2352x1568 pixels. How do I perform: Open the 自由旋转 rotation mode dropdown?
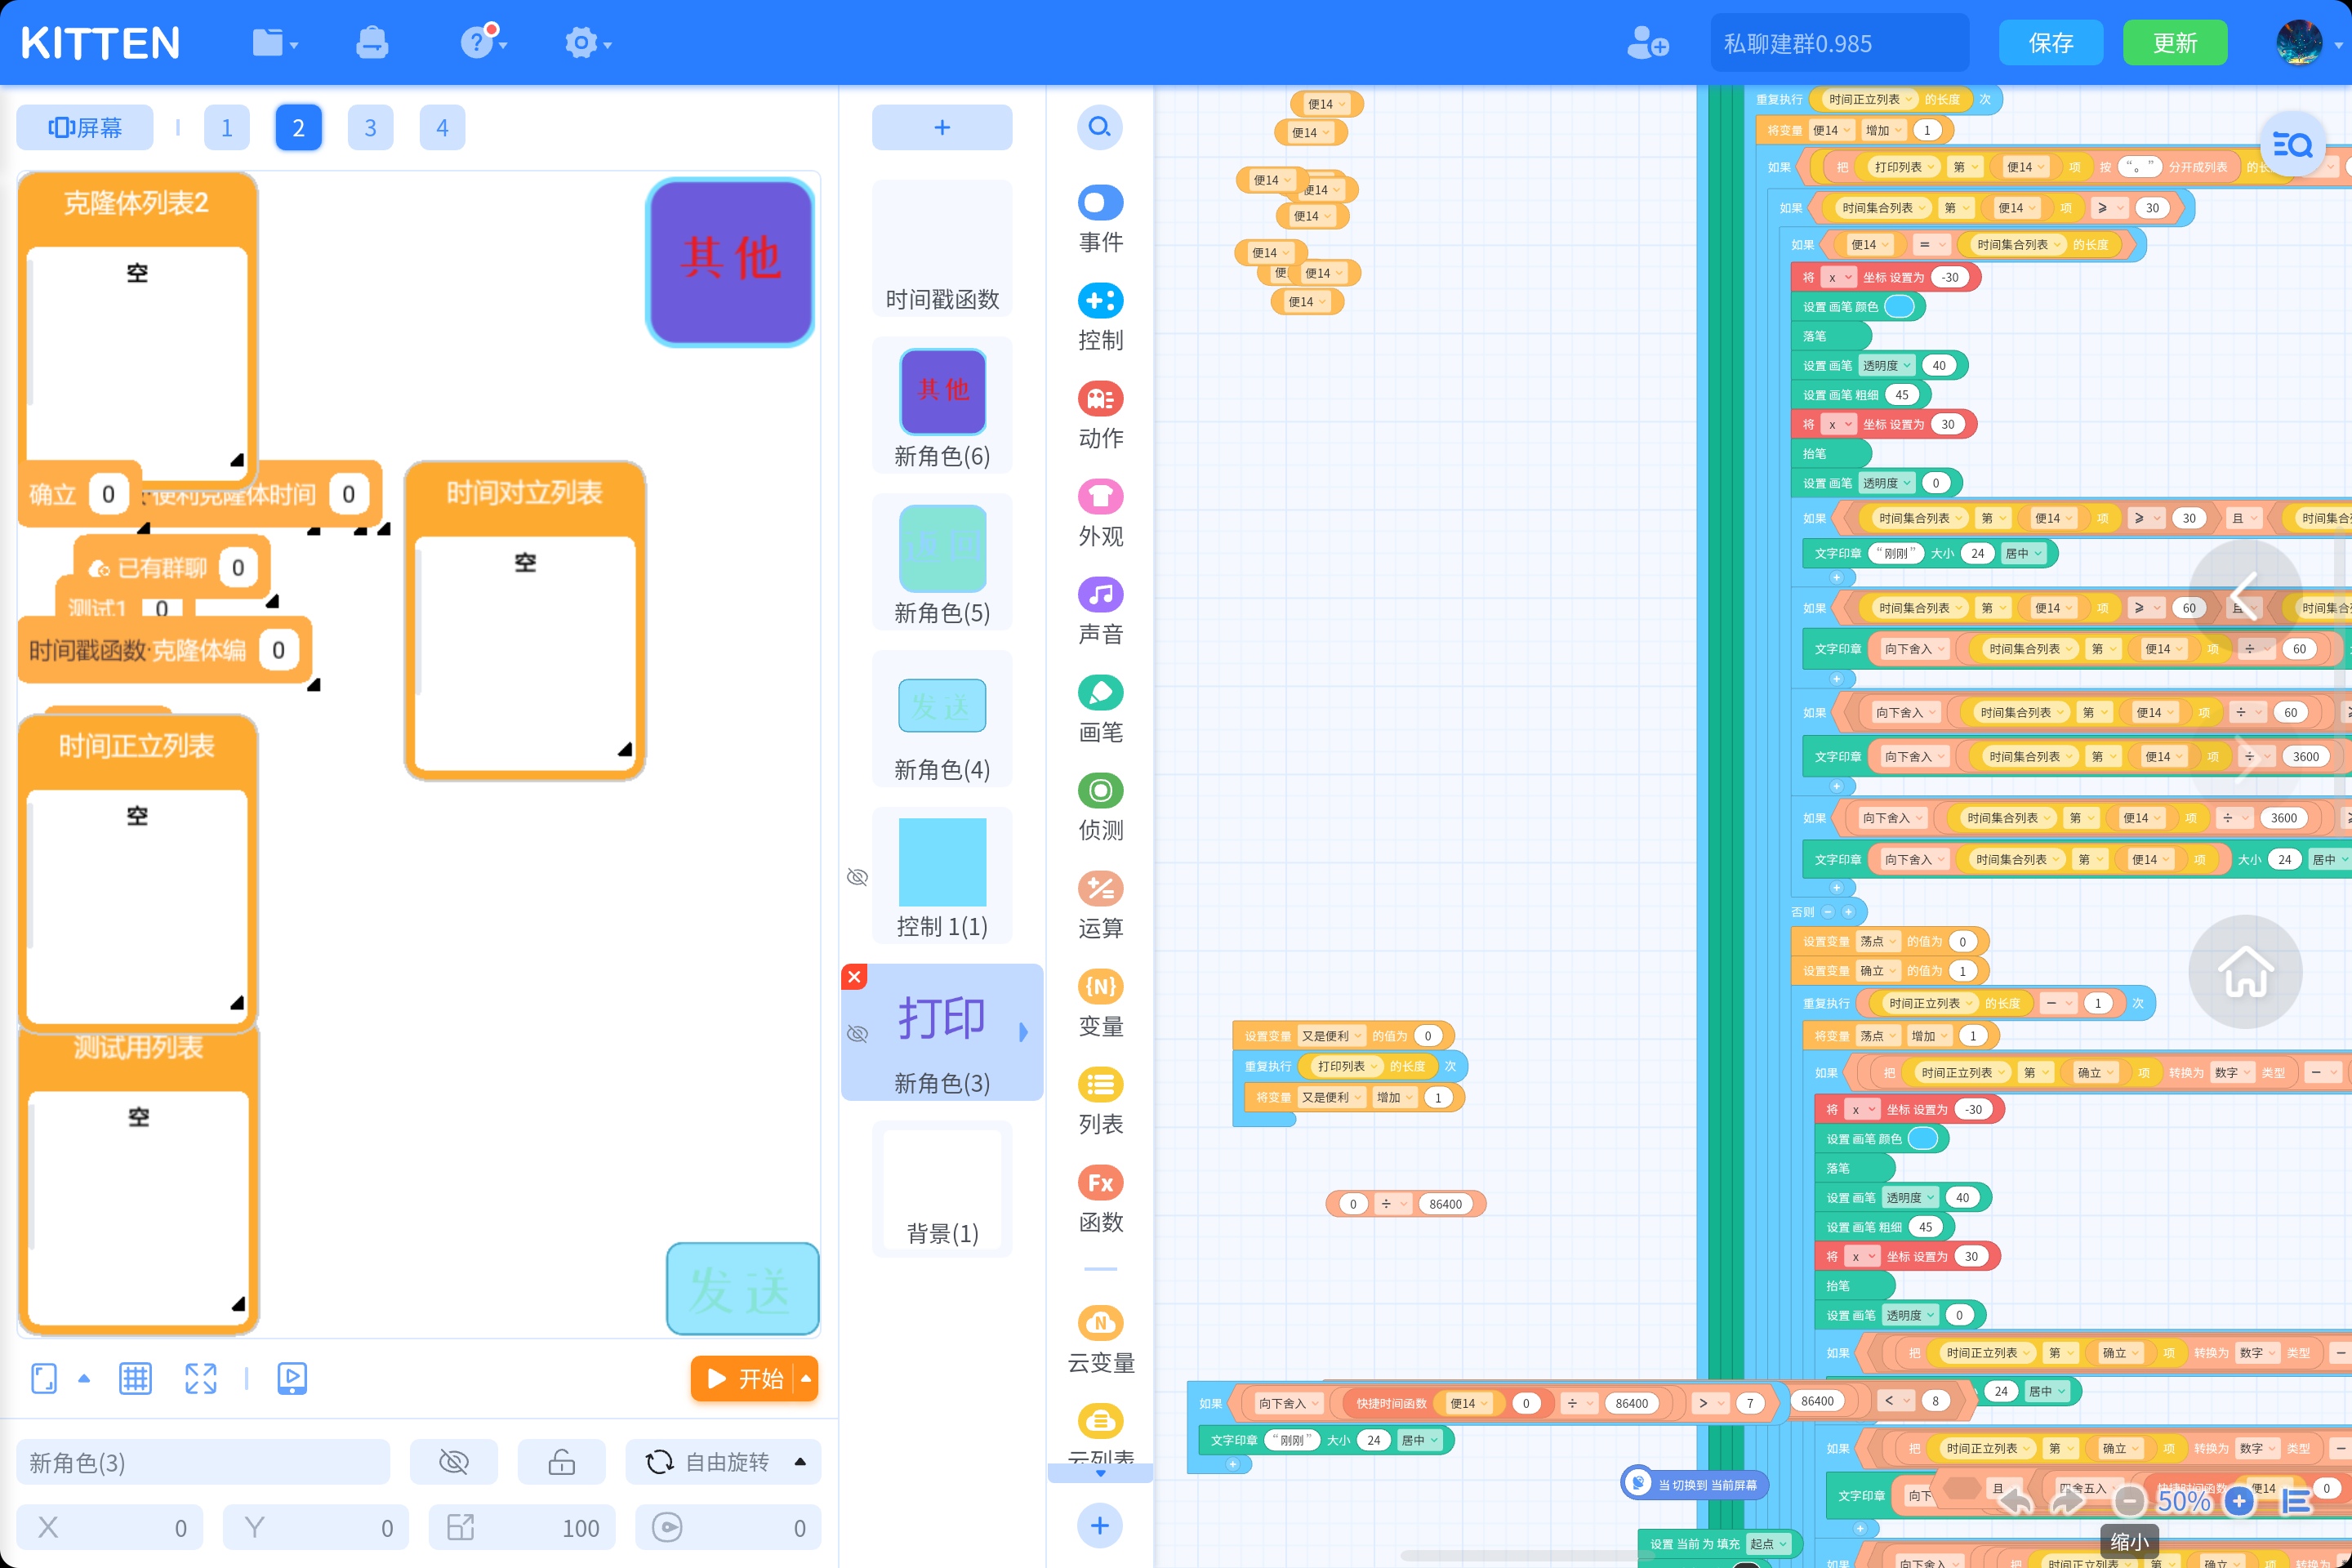(x=724, y=1462)
